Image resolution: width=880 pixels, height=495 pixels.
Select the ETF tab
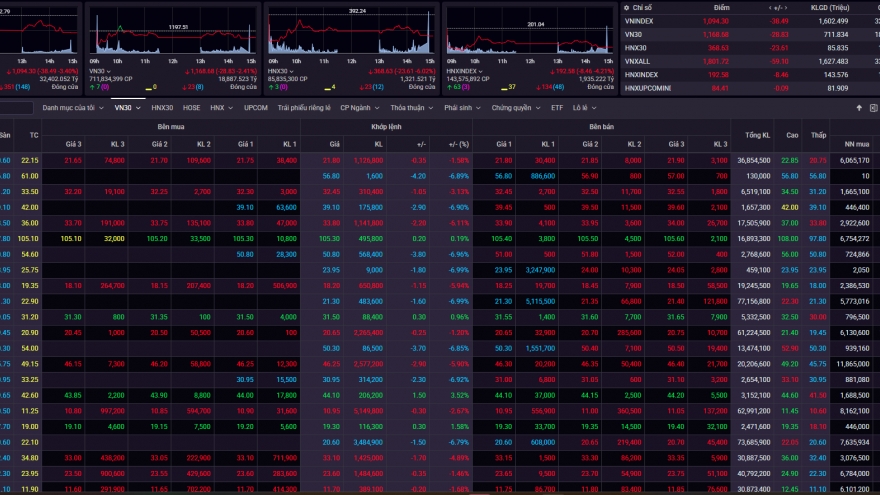[x=557, y=107]
